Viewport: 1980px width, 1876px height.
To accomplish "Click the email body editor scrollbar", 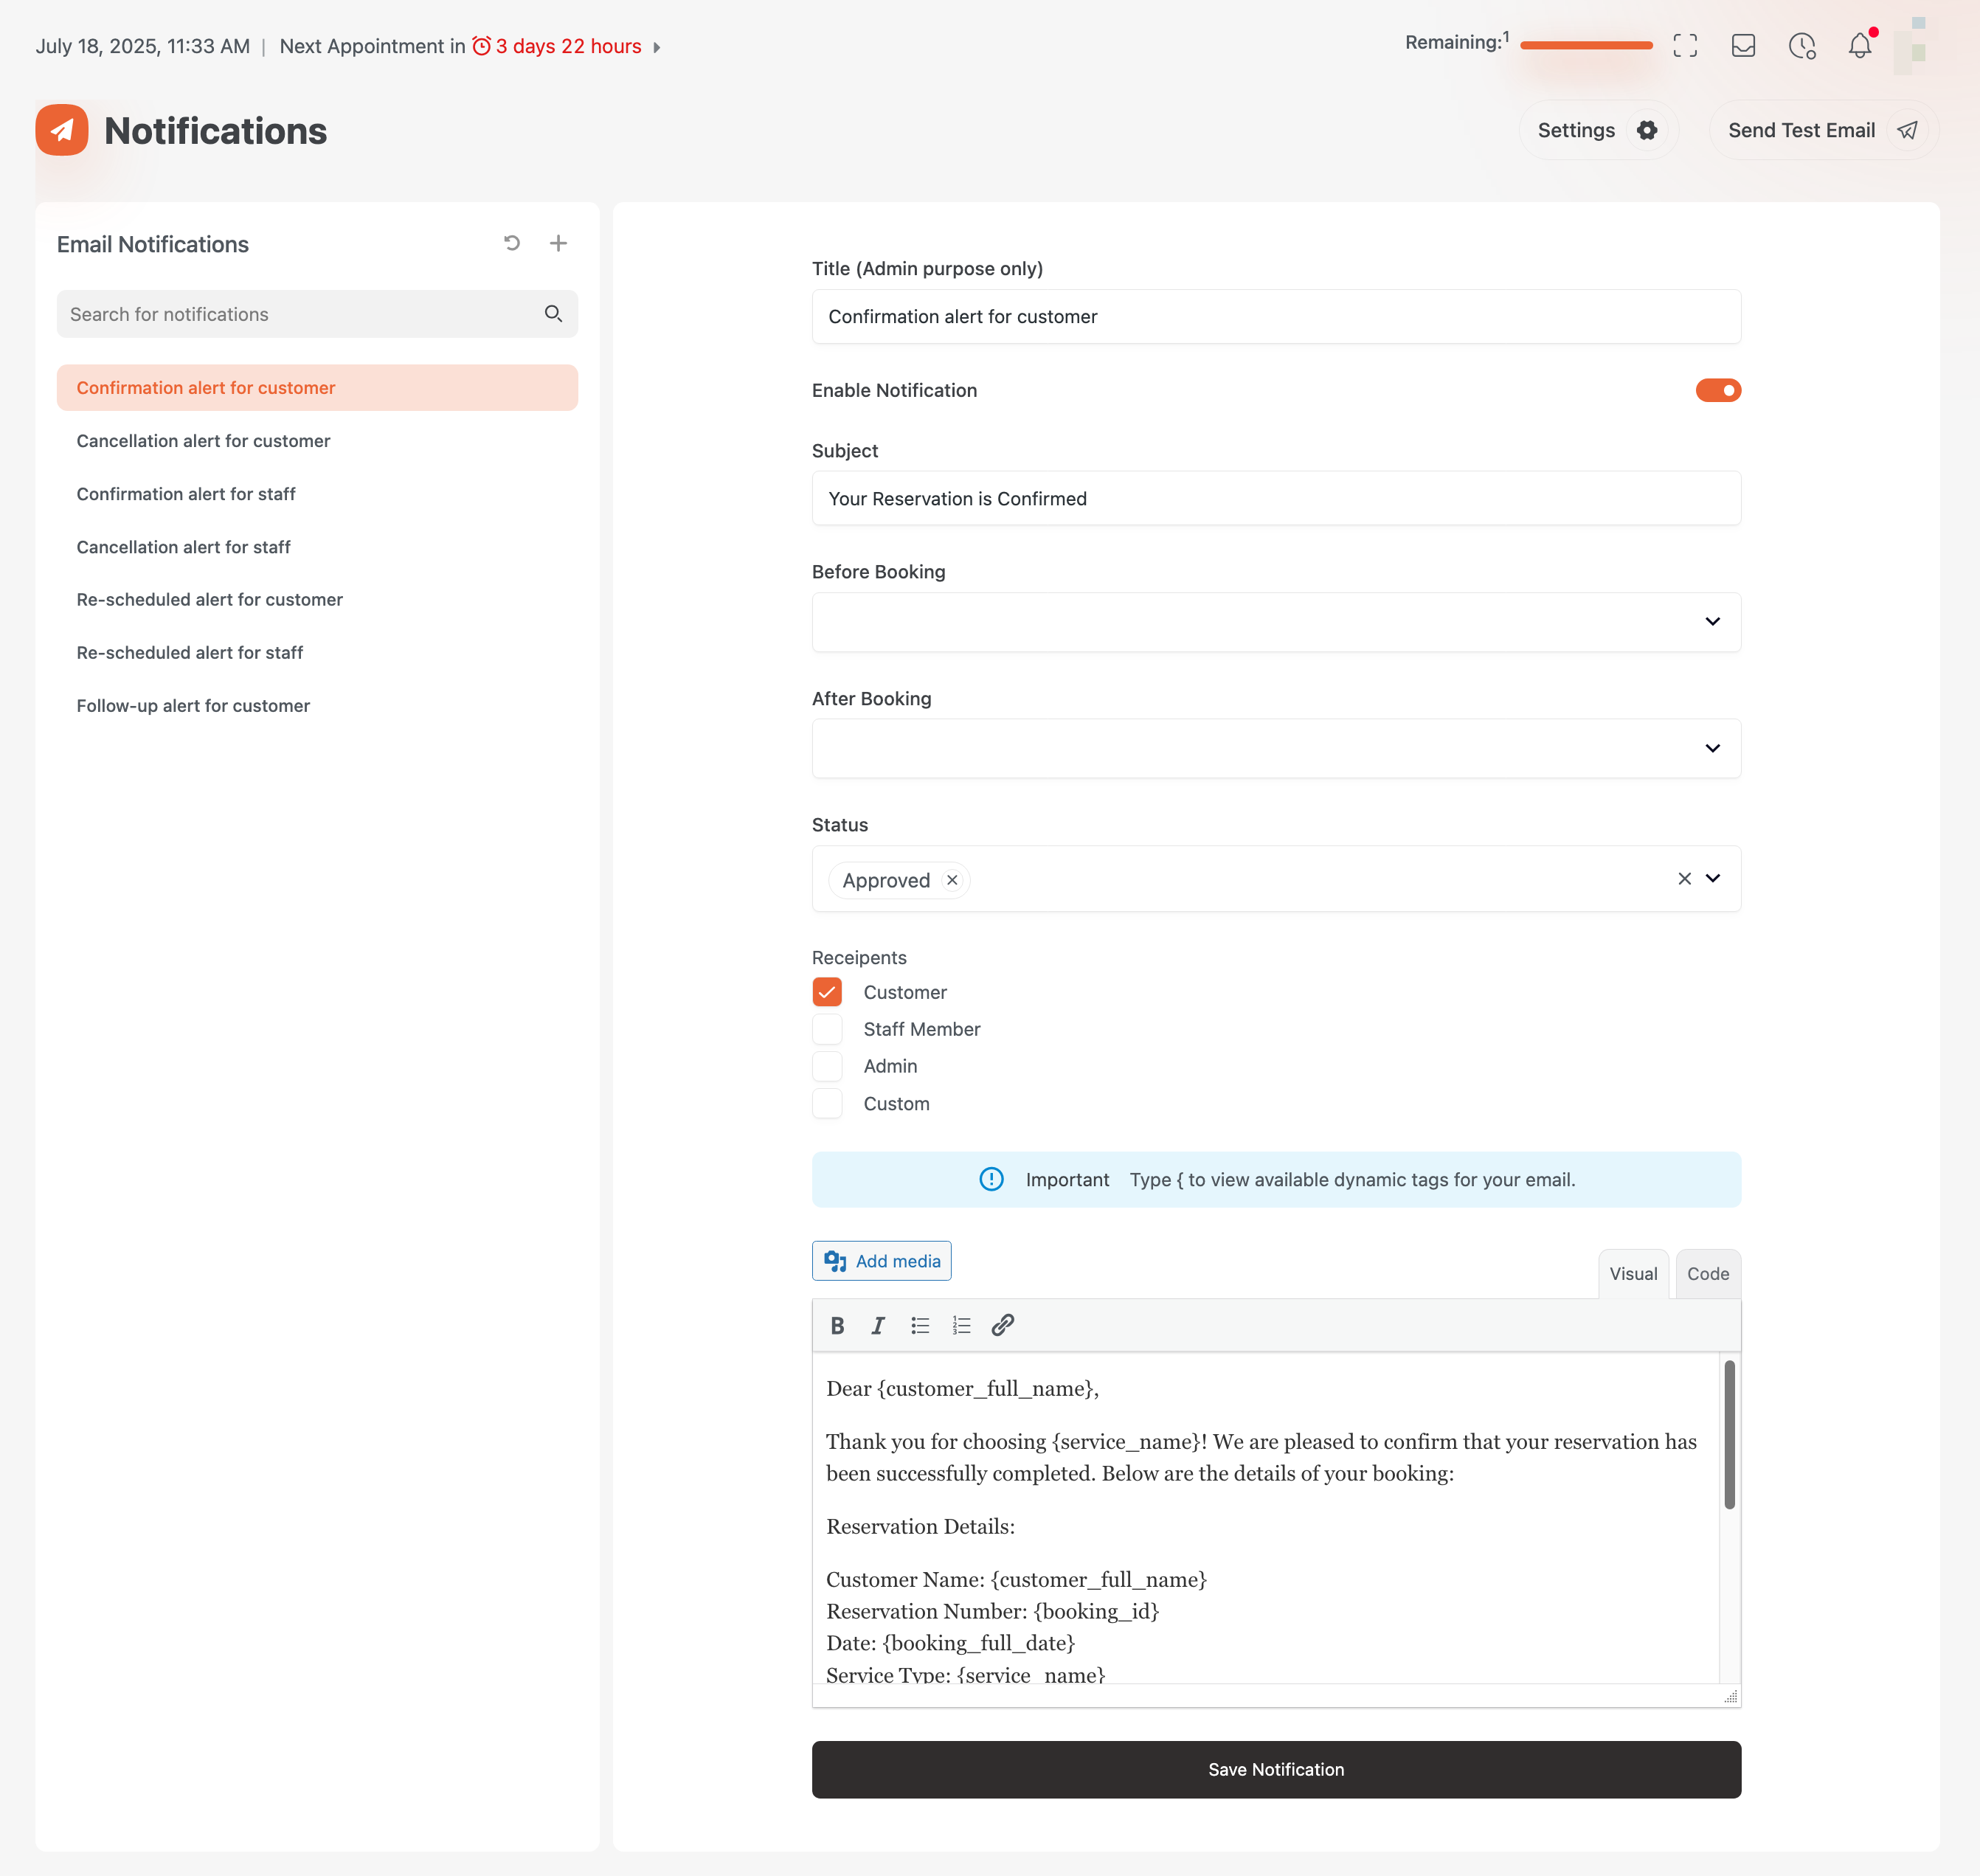I will (1729, 1434).
